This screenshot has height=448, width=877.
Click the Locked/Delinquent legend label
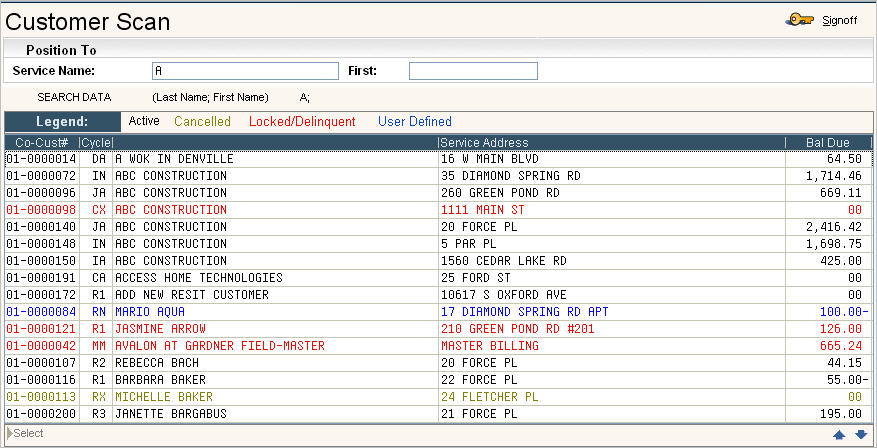[302, 121]
